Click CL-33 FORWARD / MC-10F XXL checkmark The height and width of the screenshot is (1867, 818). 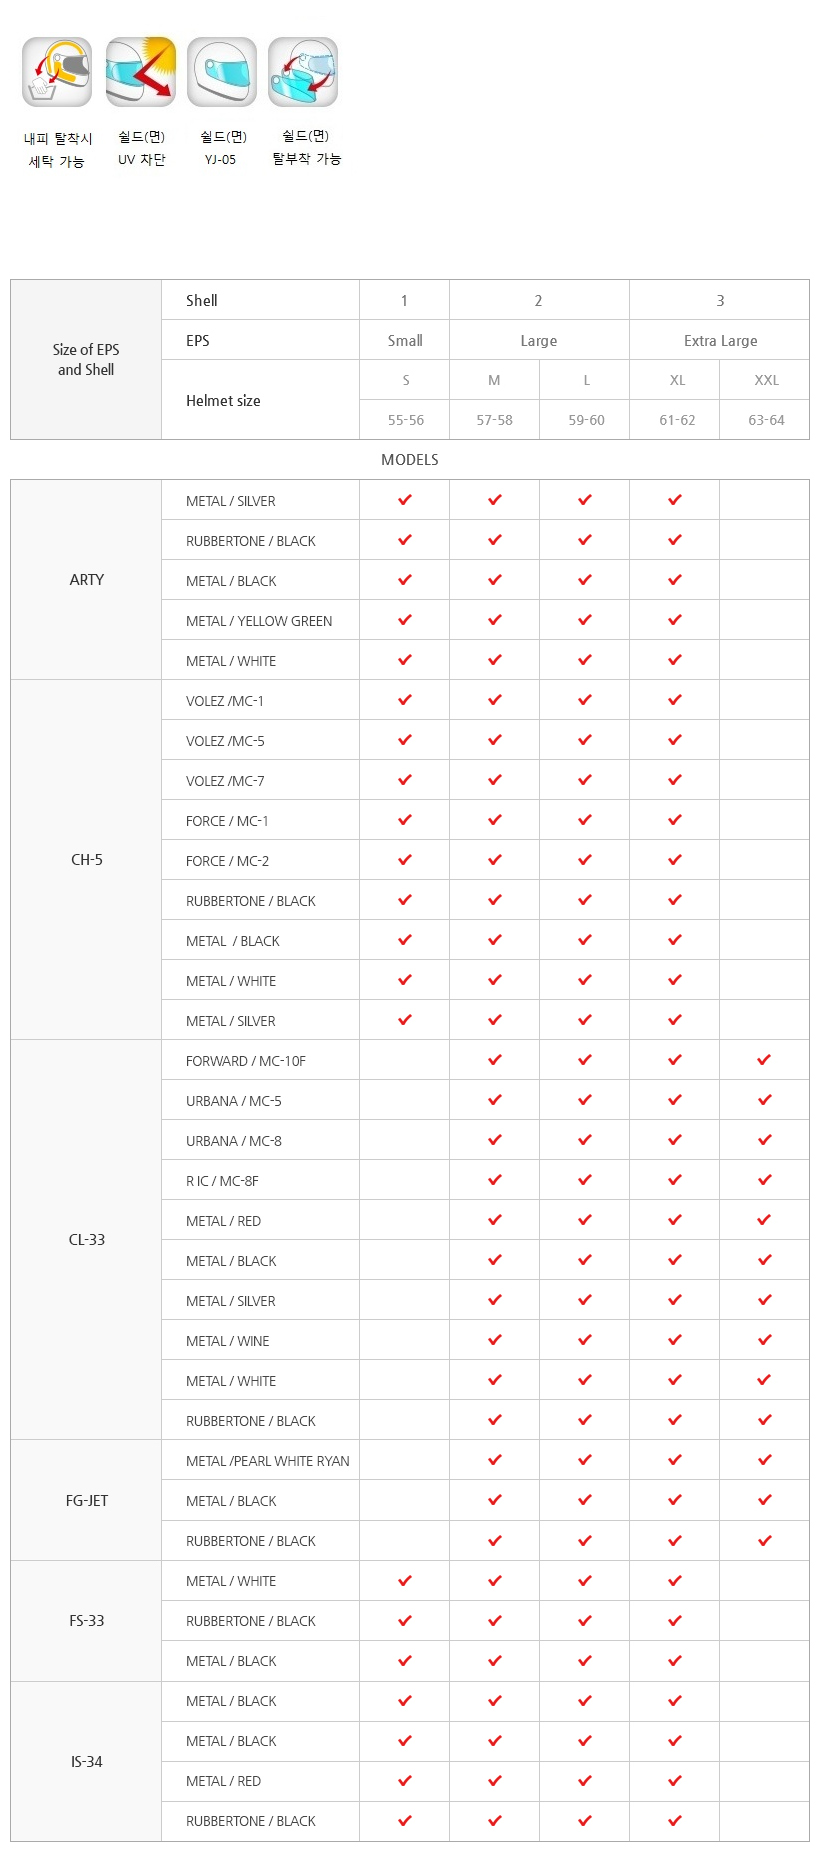[x=765, y=1060]
